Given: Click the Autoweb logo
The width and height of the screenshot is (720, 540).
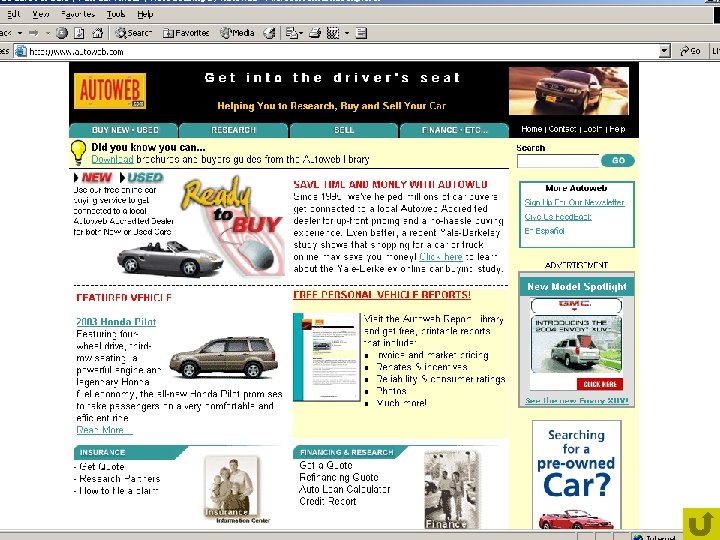Looking at the screenshot, I should coord(110,91).
